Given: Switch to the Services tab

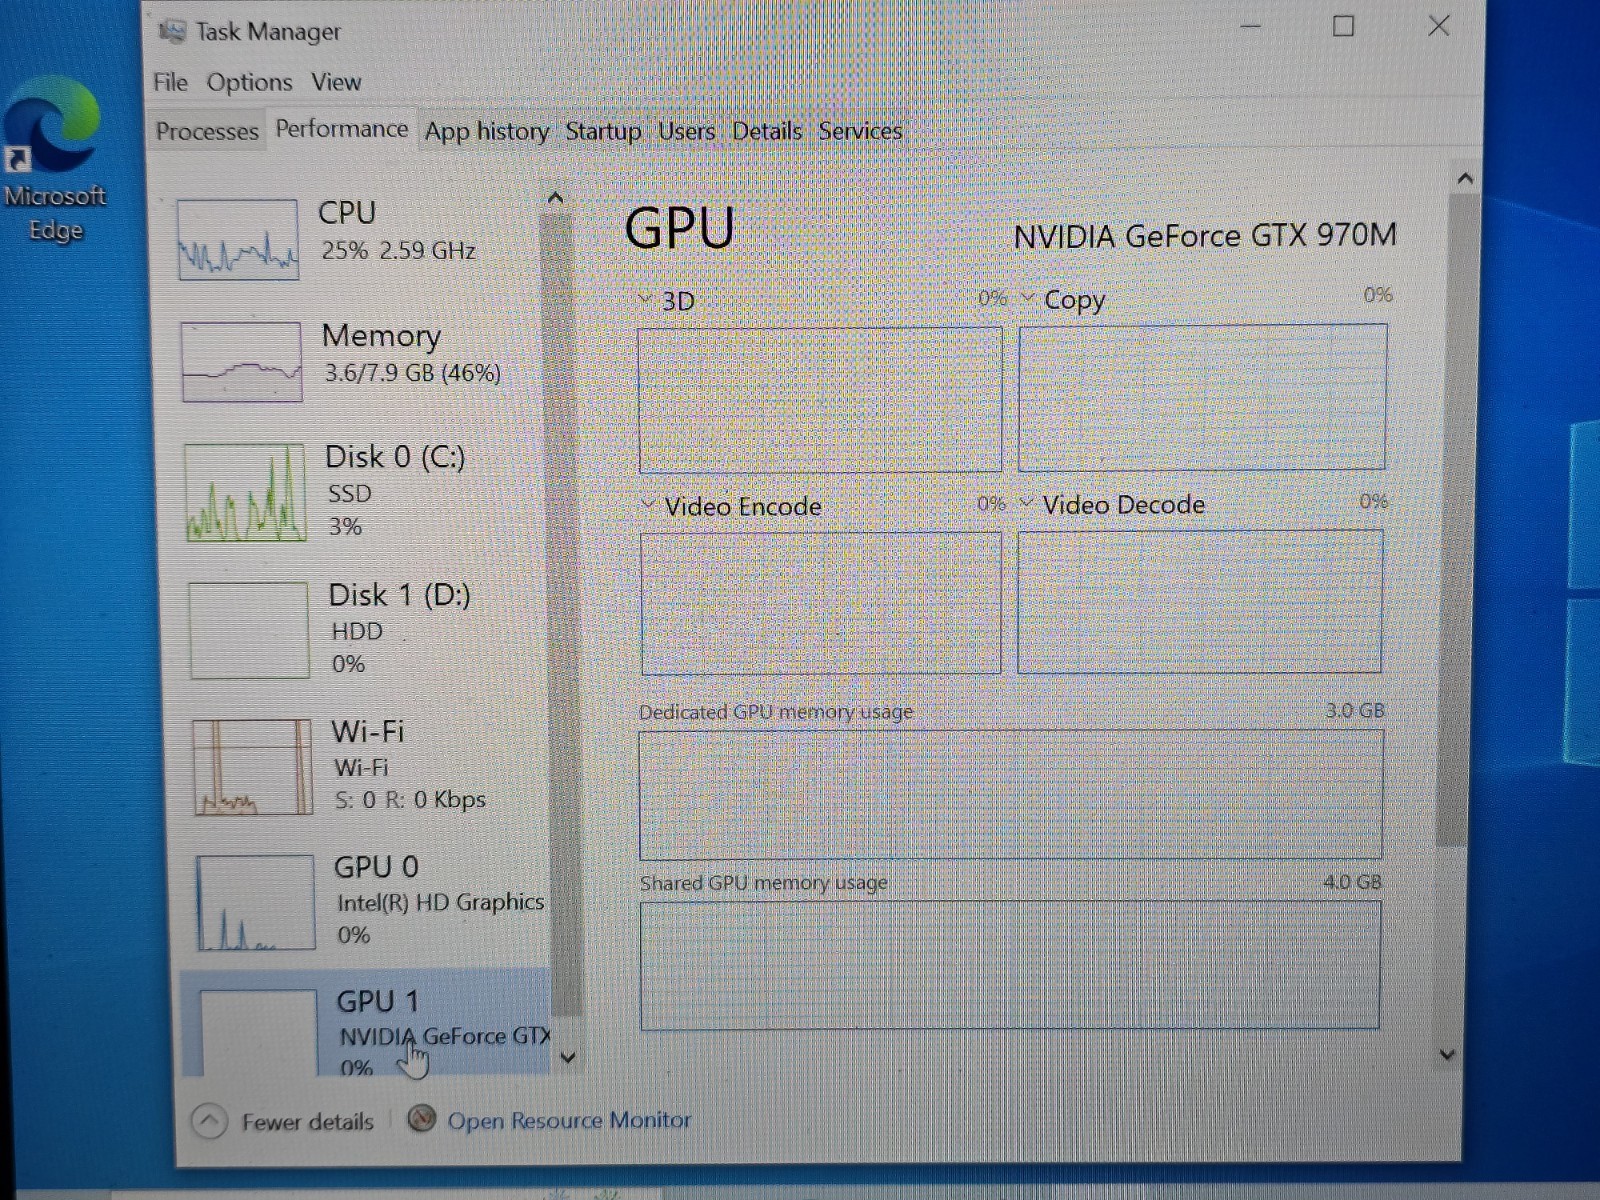Looking at the screenshot, I should [860, 131].
